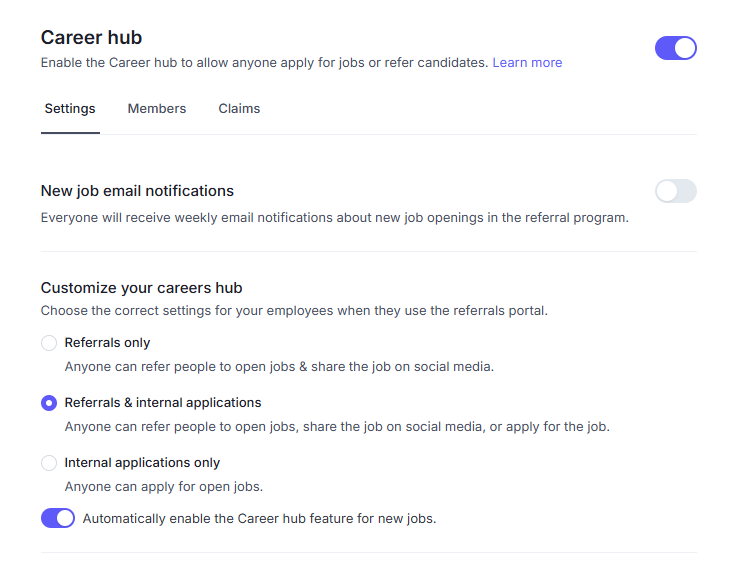Viewport: 741px width, 564px height.
Task: Switch to the Members tab
Action: click(157, 109)
